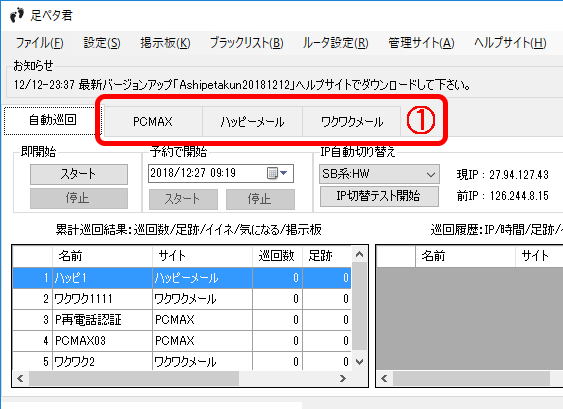The height and width of the screenshot is (409, 563).
Task: Open the SB系:HW IP switching combo box
Action: click(379, 174)
